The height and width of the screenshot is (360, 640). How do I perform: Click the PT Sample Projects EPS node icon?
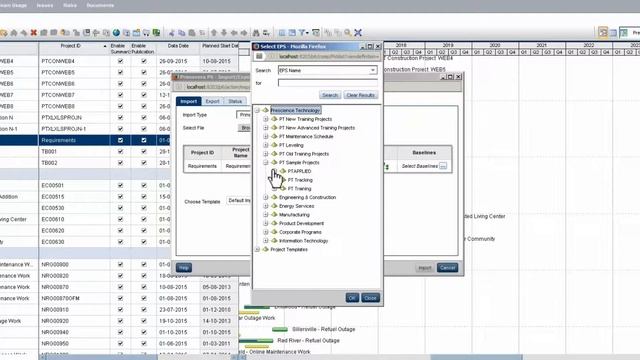click(x=274, y=162)
